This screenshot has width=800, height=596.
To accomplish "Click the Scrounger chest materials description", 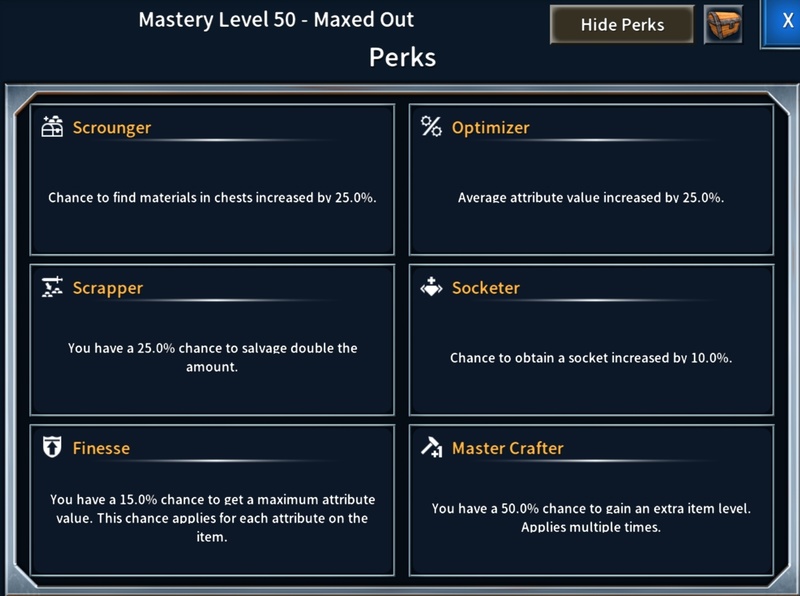I will 212,198.
